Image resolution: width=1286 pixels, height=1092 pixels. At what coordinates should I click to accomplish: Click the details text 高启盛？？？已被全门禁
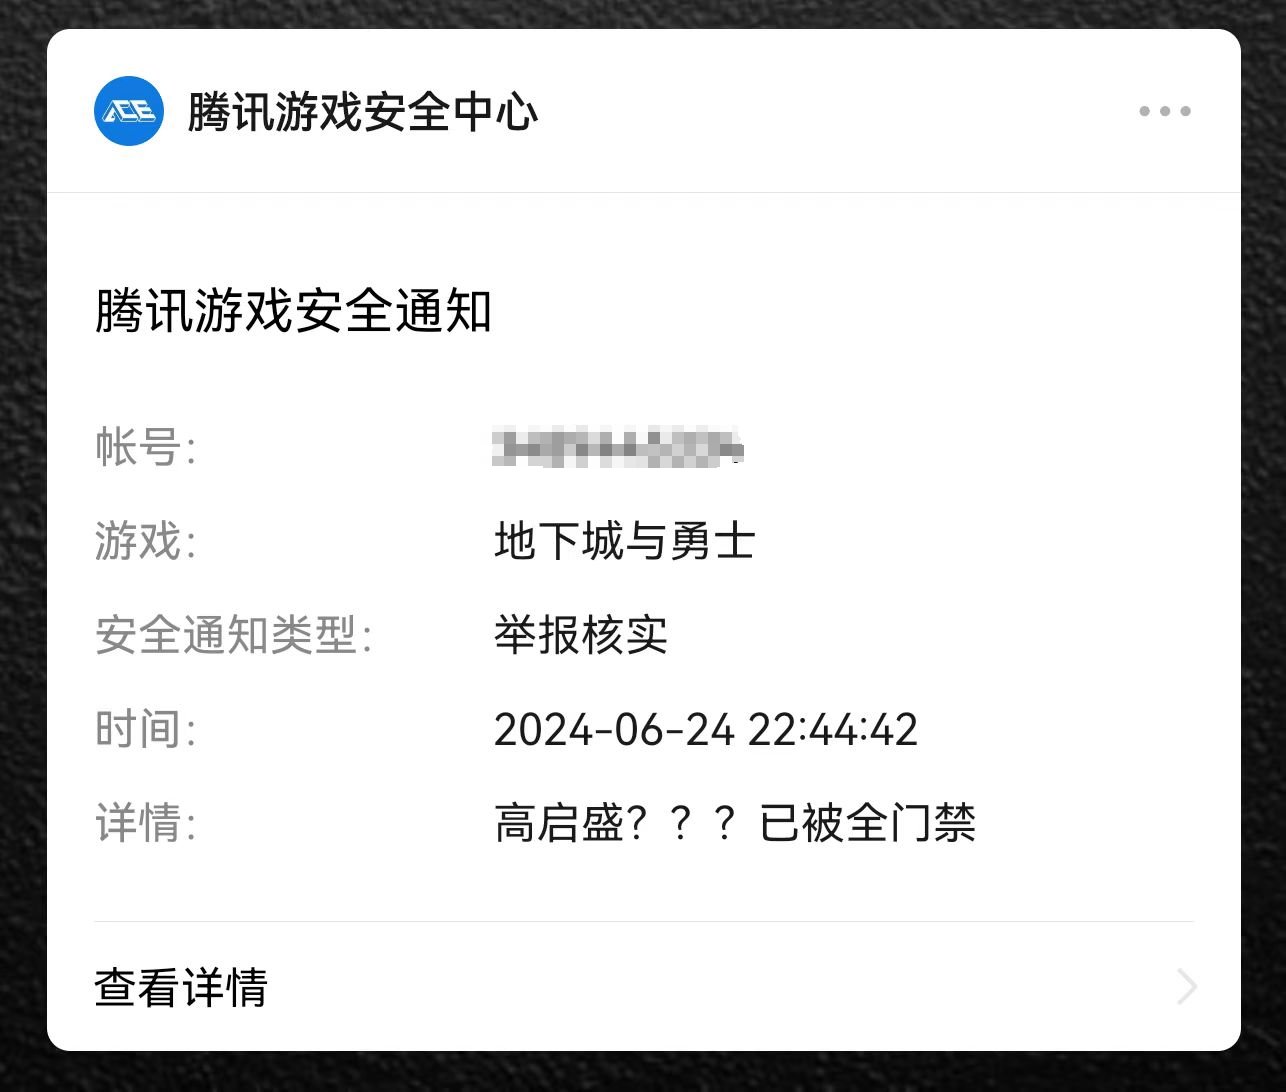click(x=735, y=823)
